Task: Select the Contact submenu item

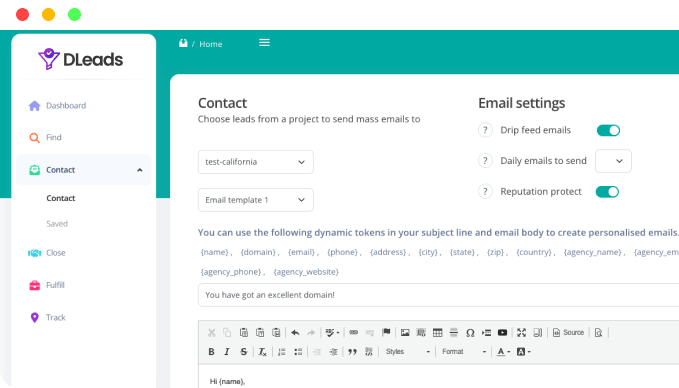Action: [x=61, y=198]
